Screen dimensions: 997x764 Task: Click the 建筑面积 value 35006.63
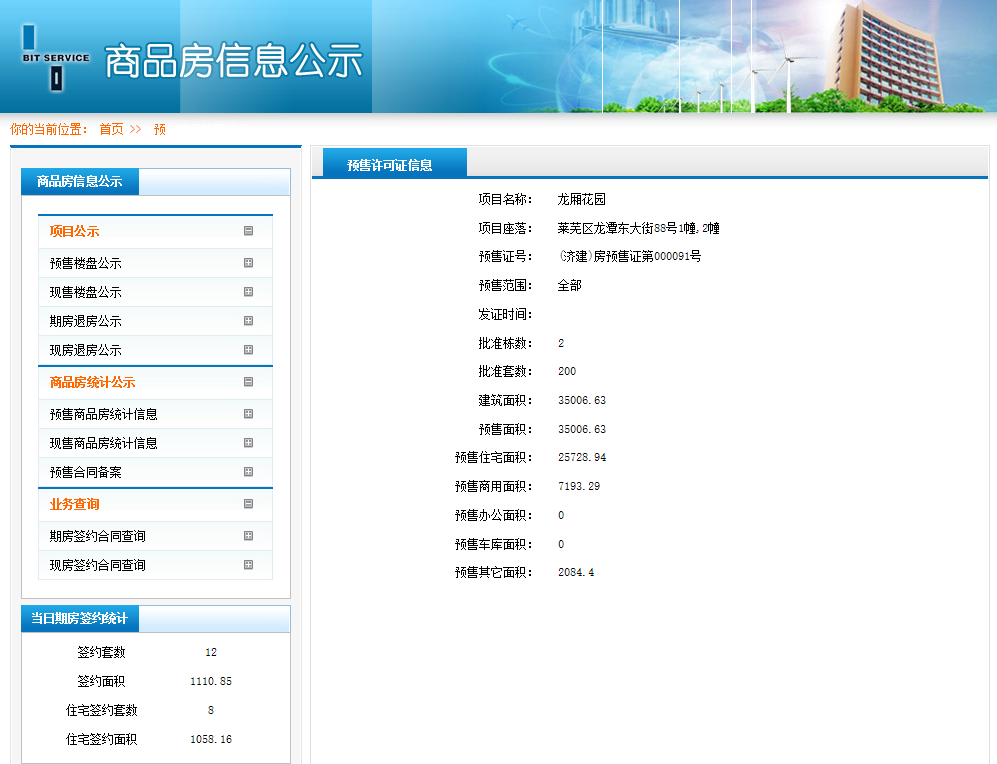[582, 400]
